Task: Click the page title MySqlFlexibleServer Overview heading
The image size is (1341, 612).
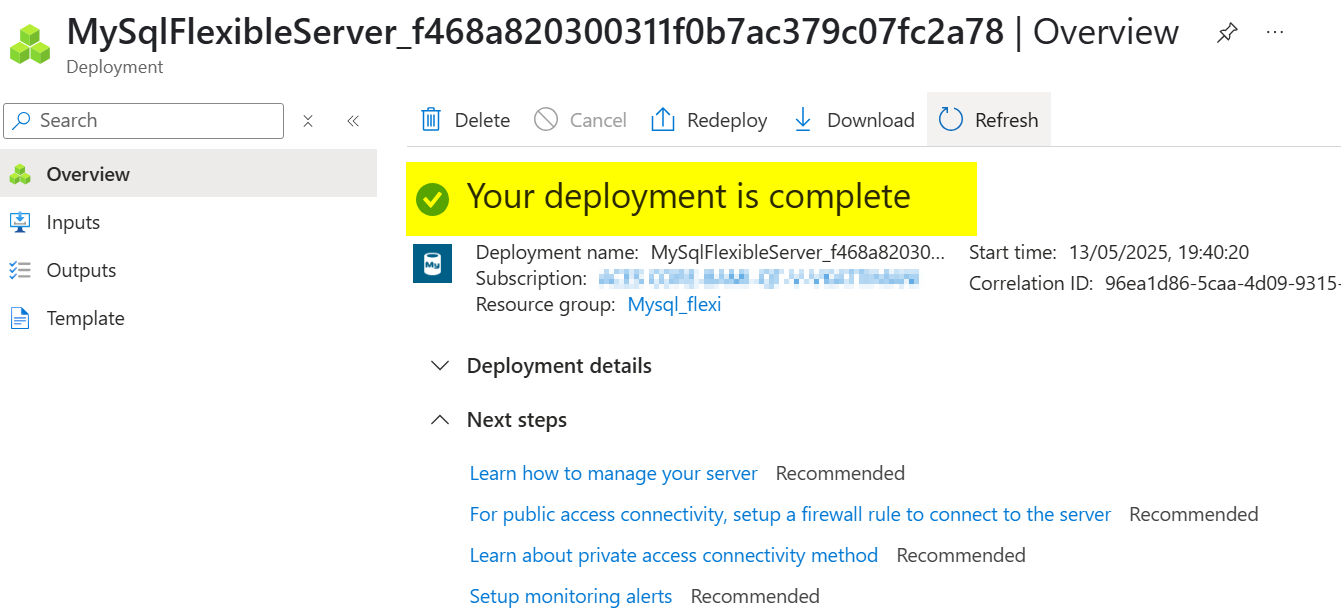Action: (x=623, y=32)
